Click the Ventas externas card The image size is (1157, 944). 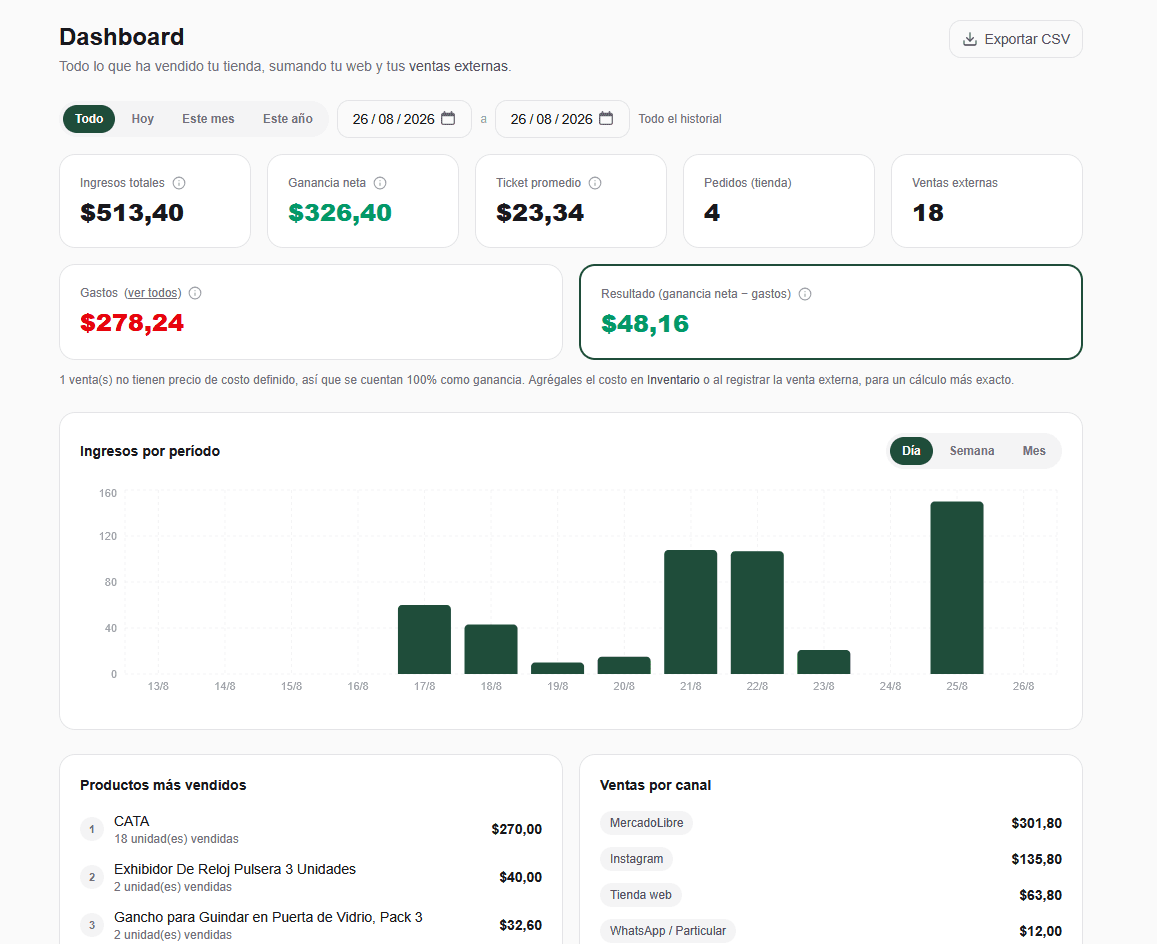[987, 201]
